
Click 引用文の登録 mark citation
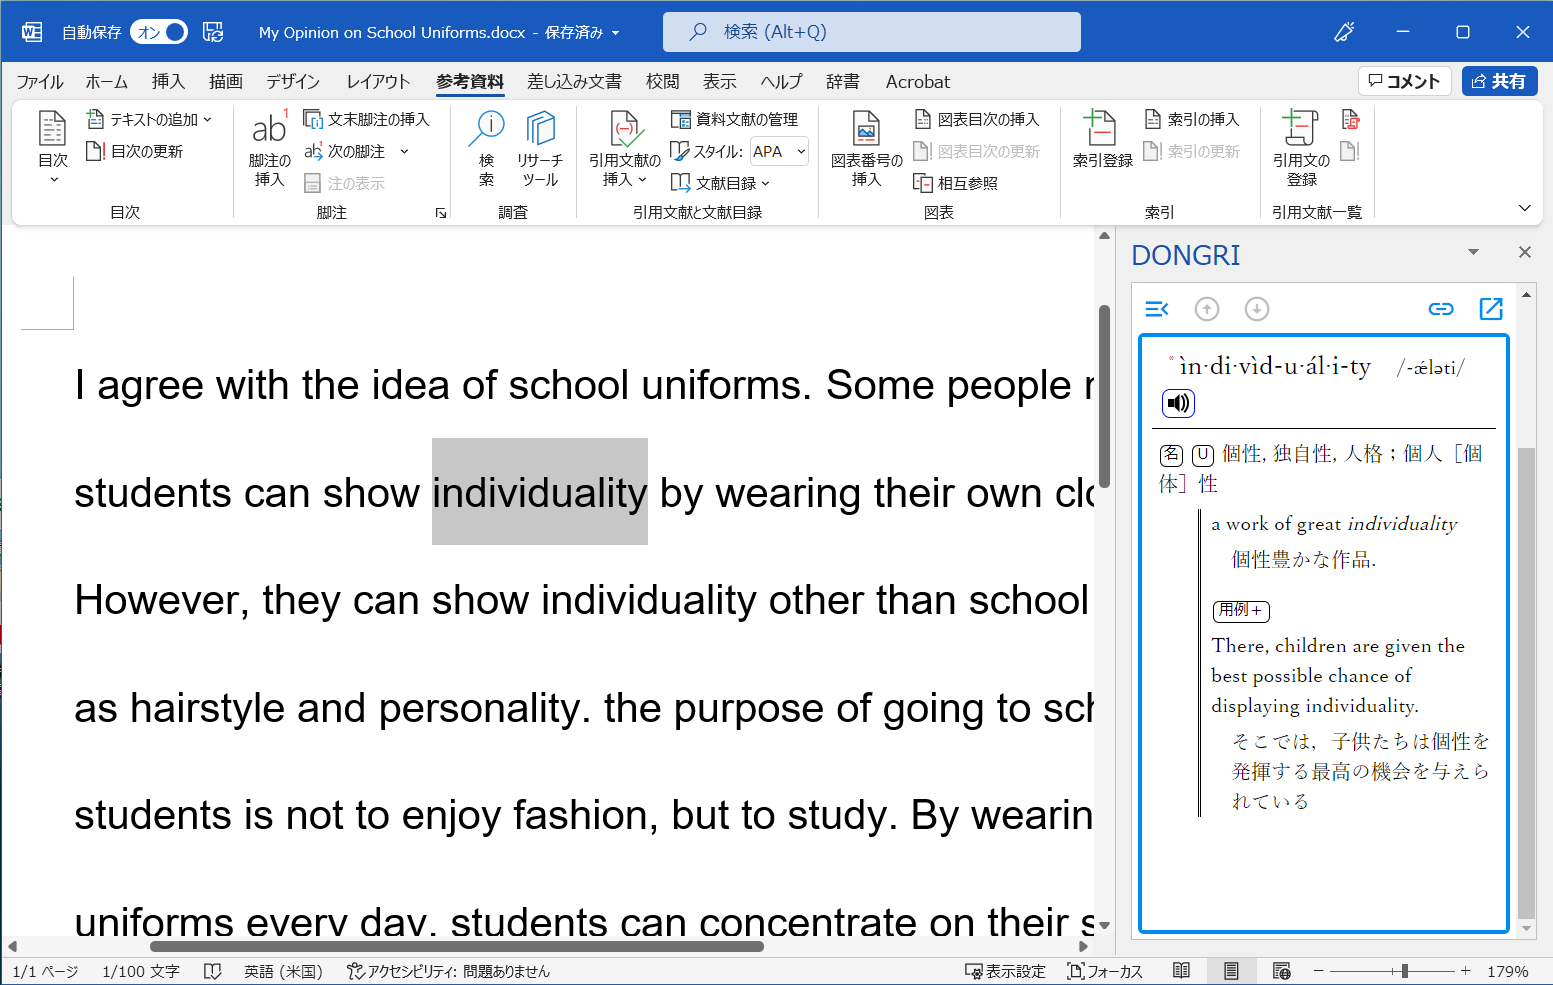(x=1301, y=148)
